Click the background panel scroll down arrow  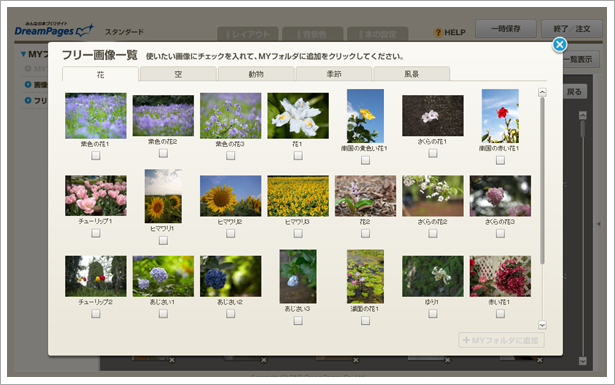click(583, 361)
